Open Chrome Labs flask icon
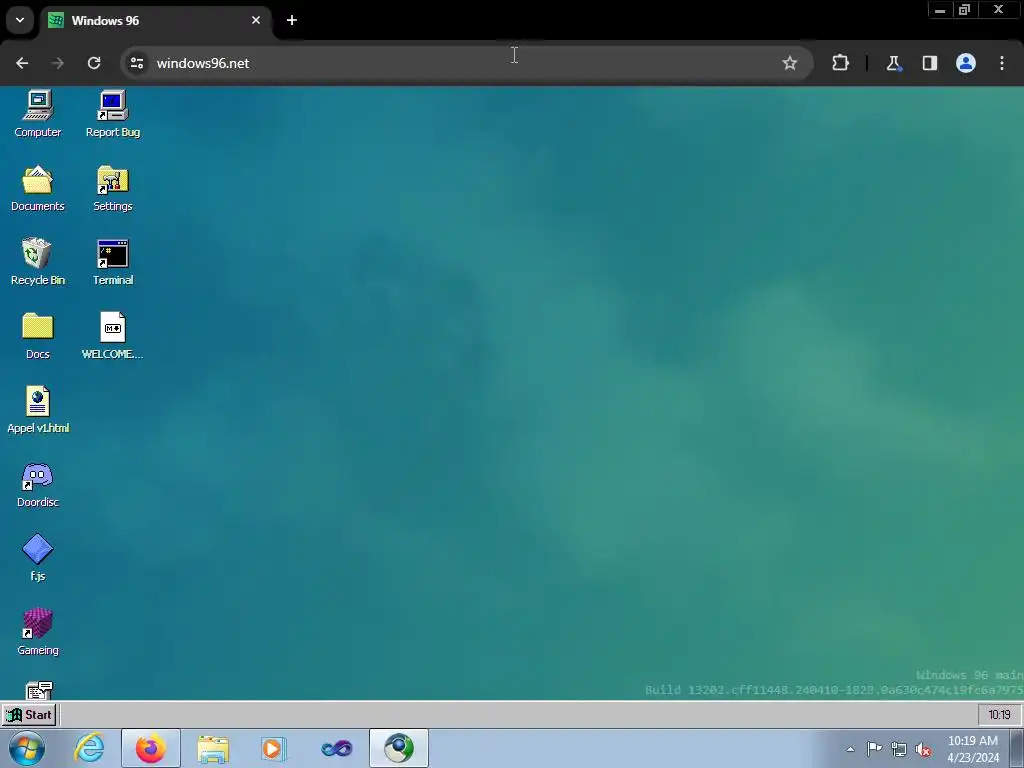Viewport: 1024px width, 768px height. click(x=893, y=63)
